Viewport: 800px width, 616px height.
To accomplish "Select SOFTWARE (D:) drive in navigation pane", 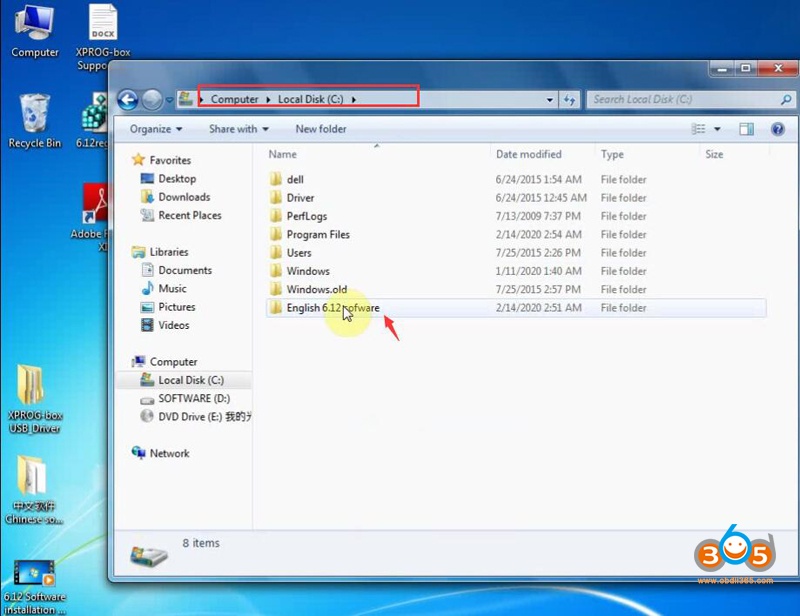I will coord(194,399).
